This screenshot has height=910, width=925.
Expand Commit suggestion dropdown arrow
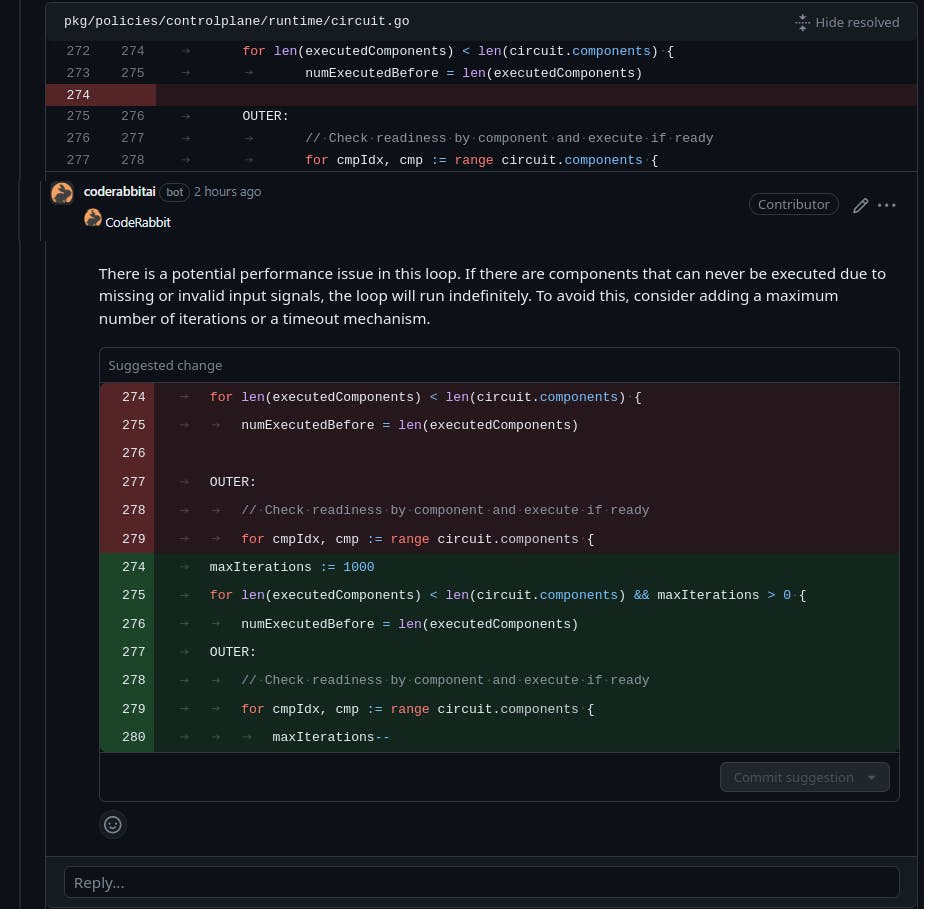[871, 777]
